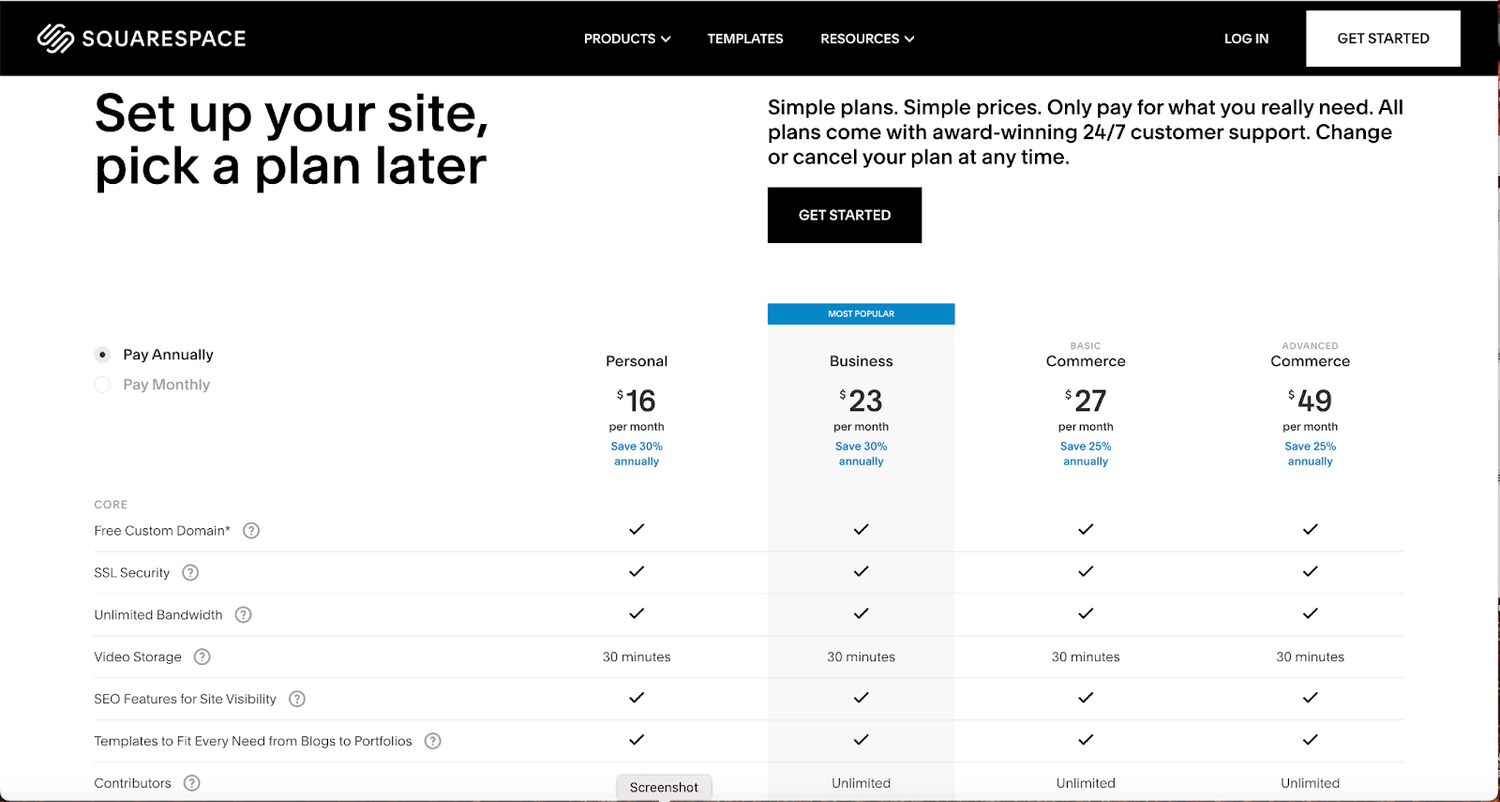Open Save 25% annually under Advanced Commerce
The width and height of the screenshot is (1500, 802).
[x=1310, y=453]
